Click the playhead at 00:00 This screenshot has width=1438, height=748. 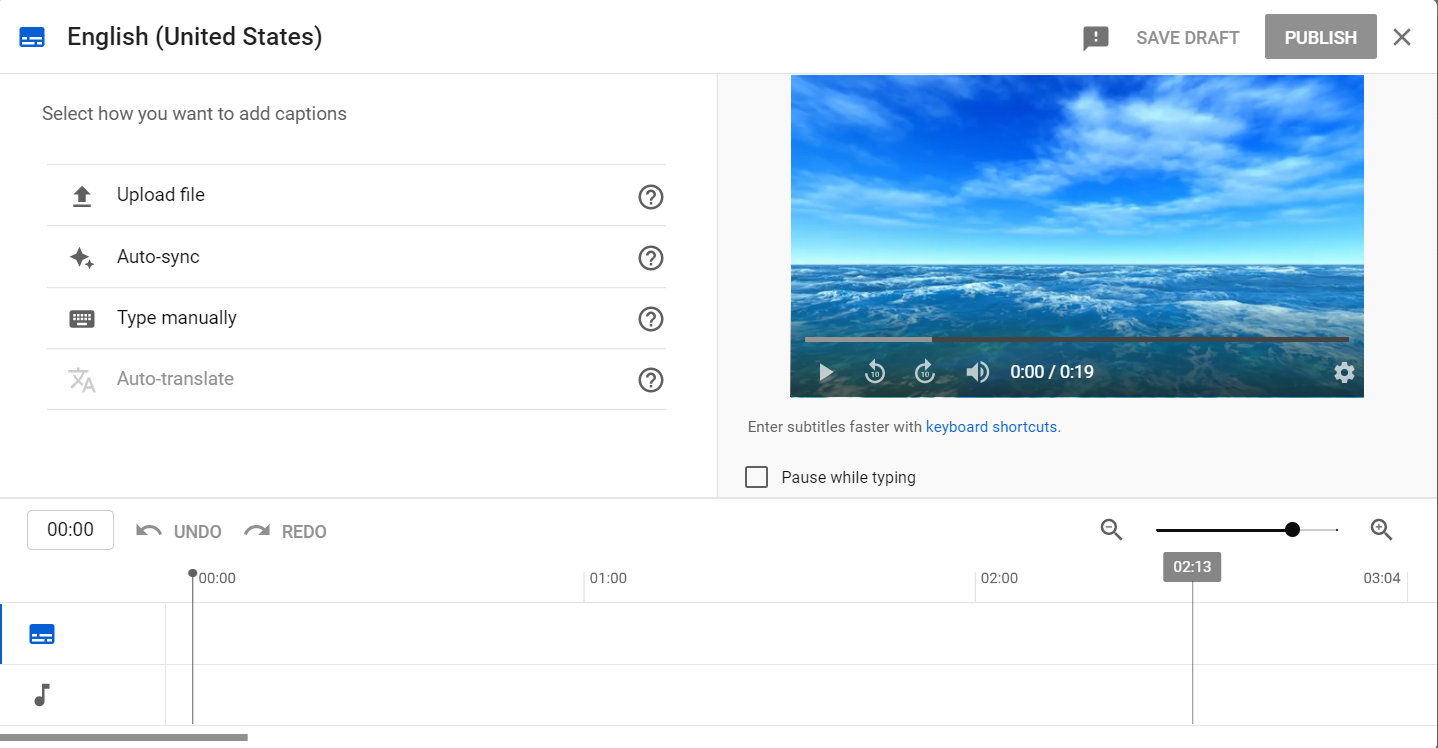pos(193,574)
